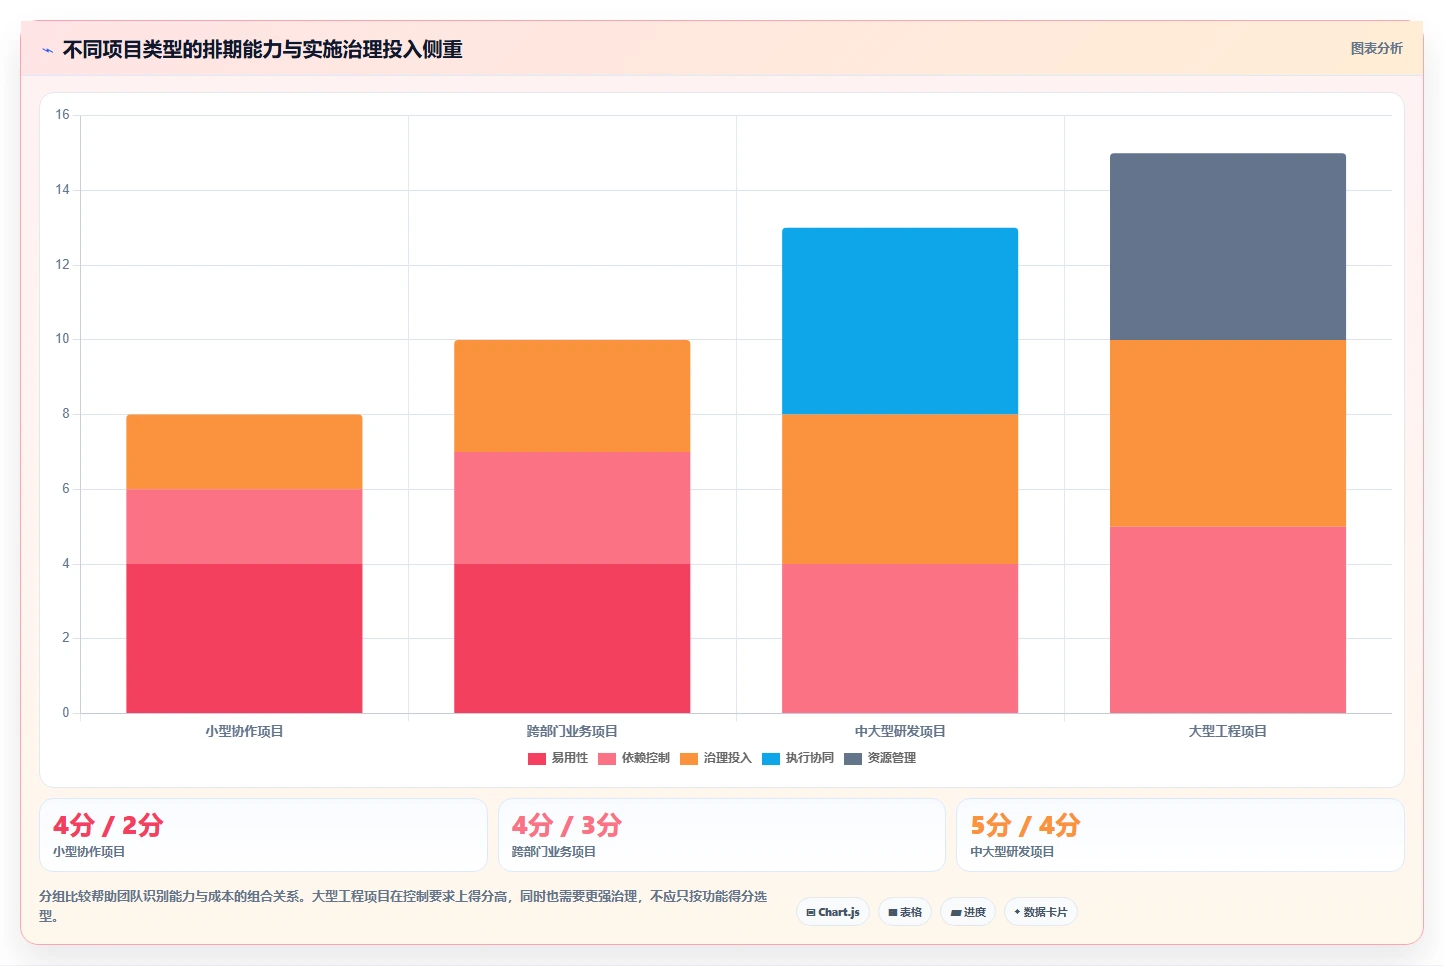1444x966 pixels.
Task: Open the 4分 / 3分 跨部门业务项目 stat card
Action: pos(722,835)
